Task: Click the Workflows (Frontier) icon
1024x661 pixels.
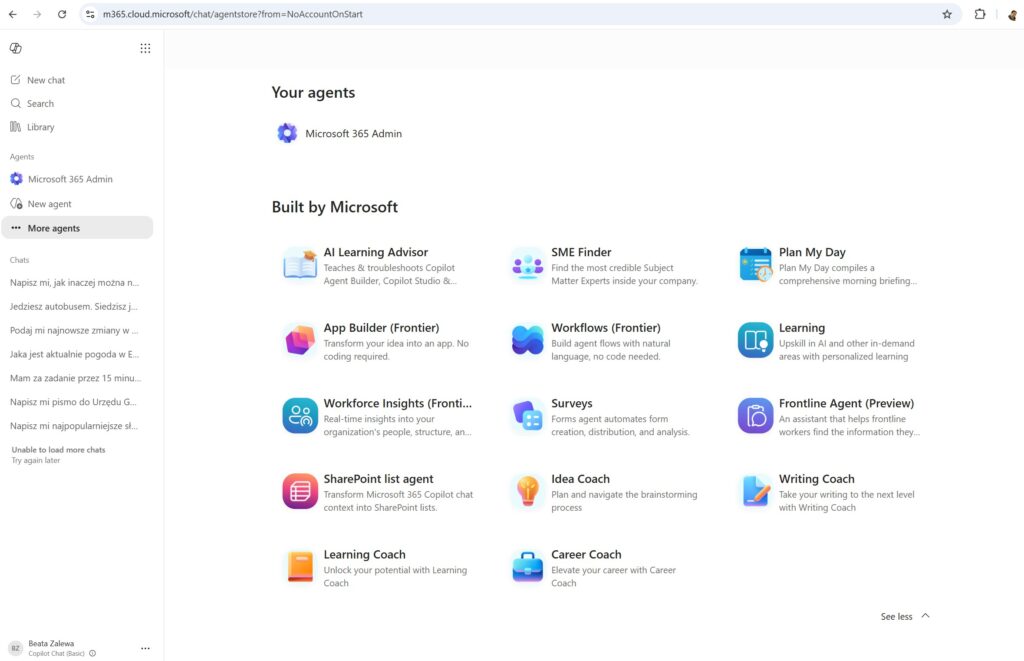Action: click(x=528, y=340)
